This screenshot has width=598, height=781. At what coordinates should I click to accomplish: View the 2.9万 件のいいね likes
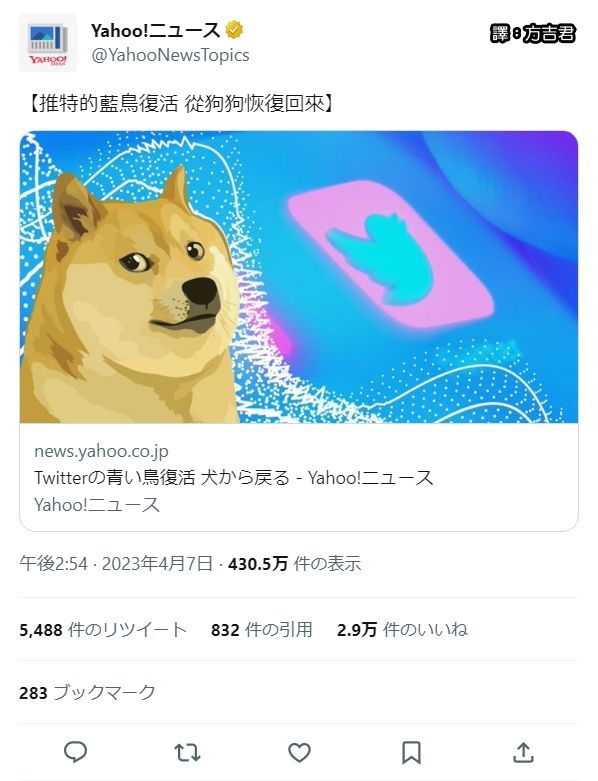click(402, 630)
